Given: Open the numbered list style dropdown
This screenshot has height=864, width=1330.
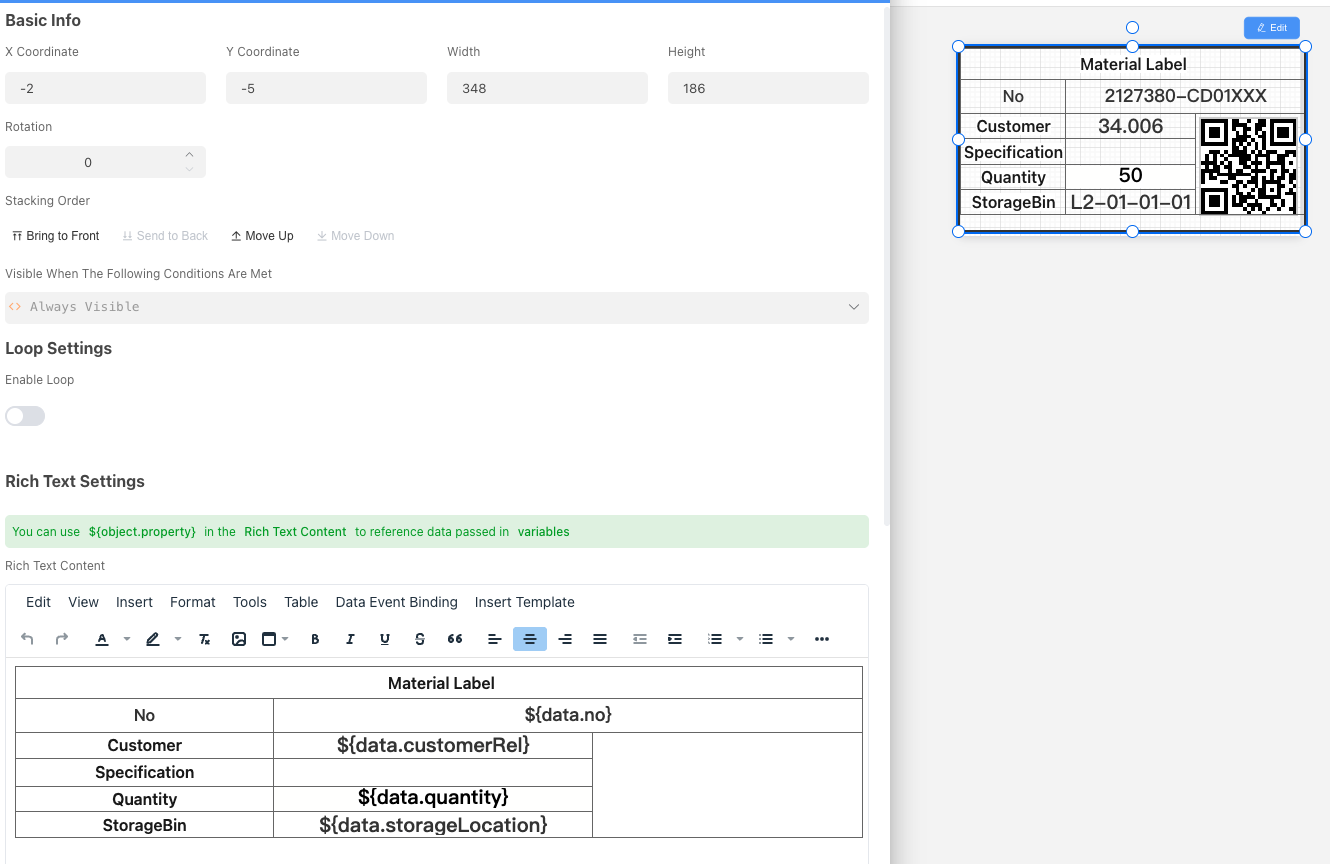Looking at the screenshot, I should pyautogui.click(x=740, y=639).
